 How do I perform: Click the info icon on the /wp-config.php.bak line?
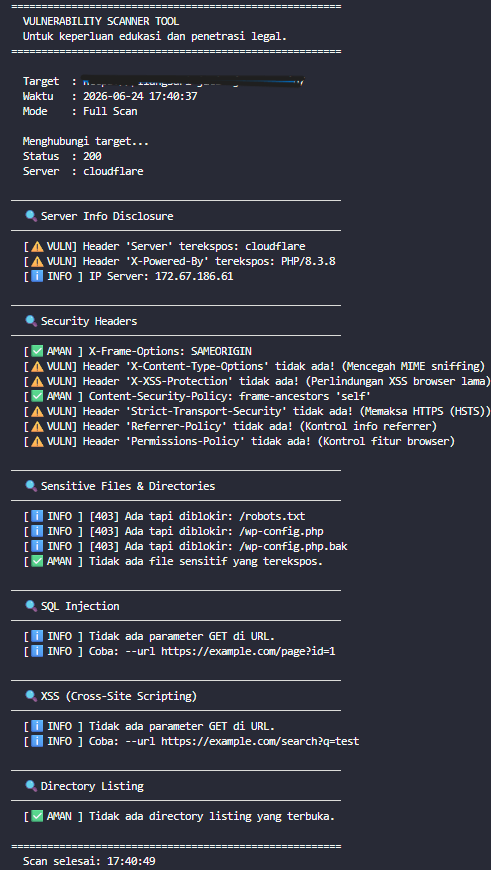[x=37, y=547]
